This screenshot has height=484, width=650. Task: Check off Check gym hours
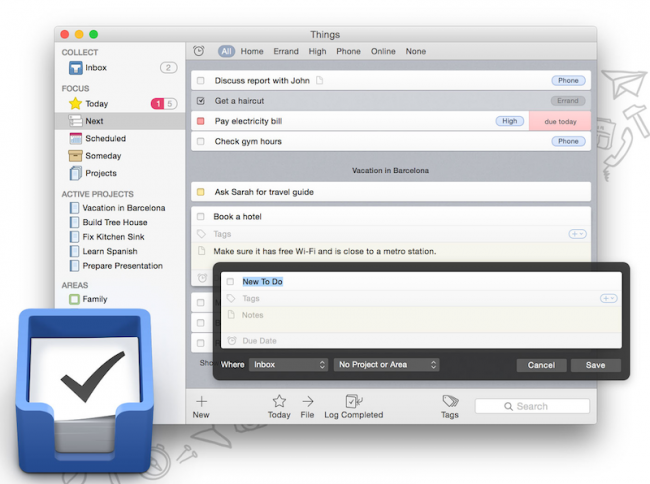pyautogui.click(x=201, y=141)
